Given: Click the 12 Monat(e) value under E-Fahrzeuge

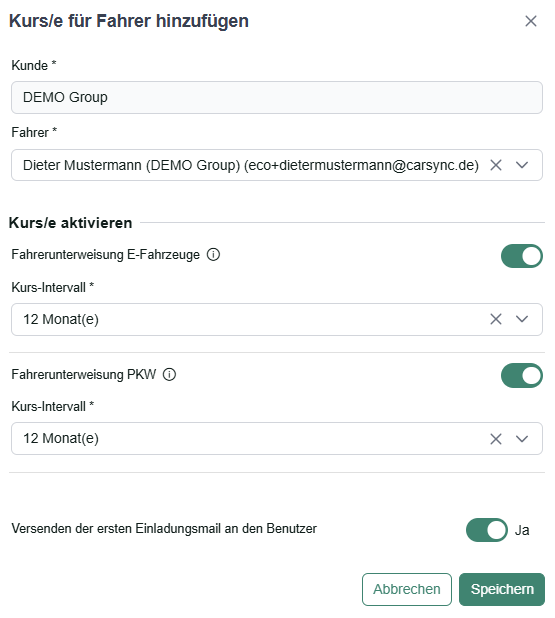Looking at the screenshot, I should click(61, 319).
